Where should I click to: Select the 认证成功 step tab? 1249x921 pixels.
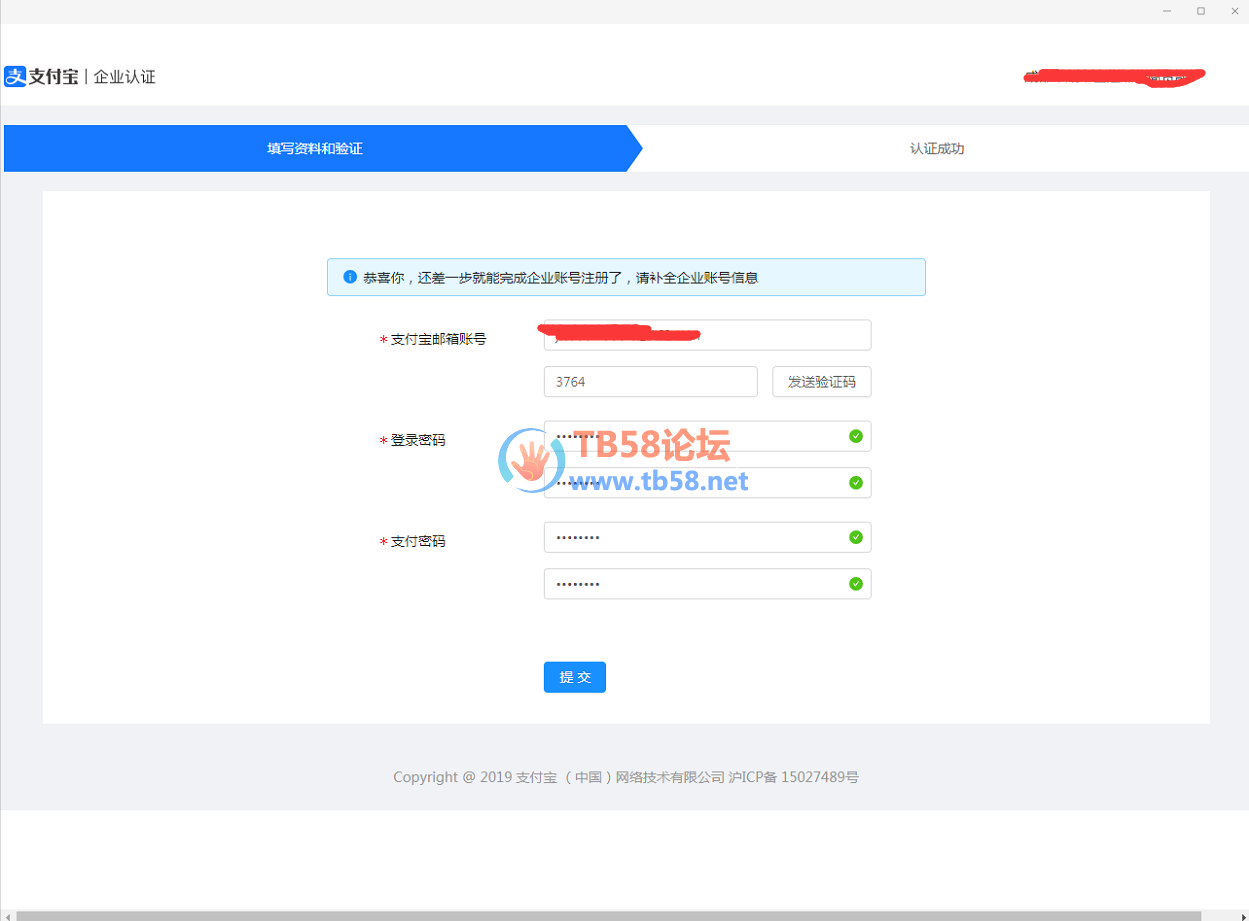[936, 149]
